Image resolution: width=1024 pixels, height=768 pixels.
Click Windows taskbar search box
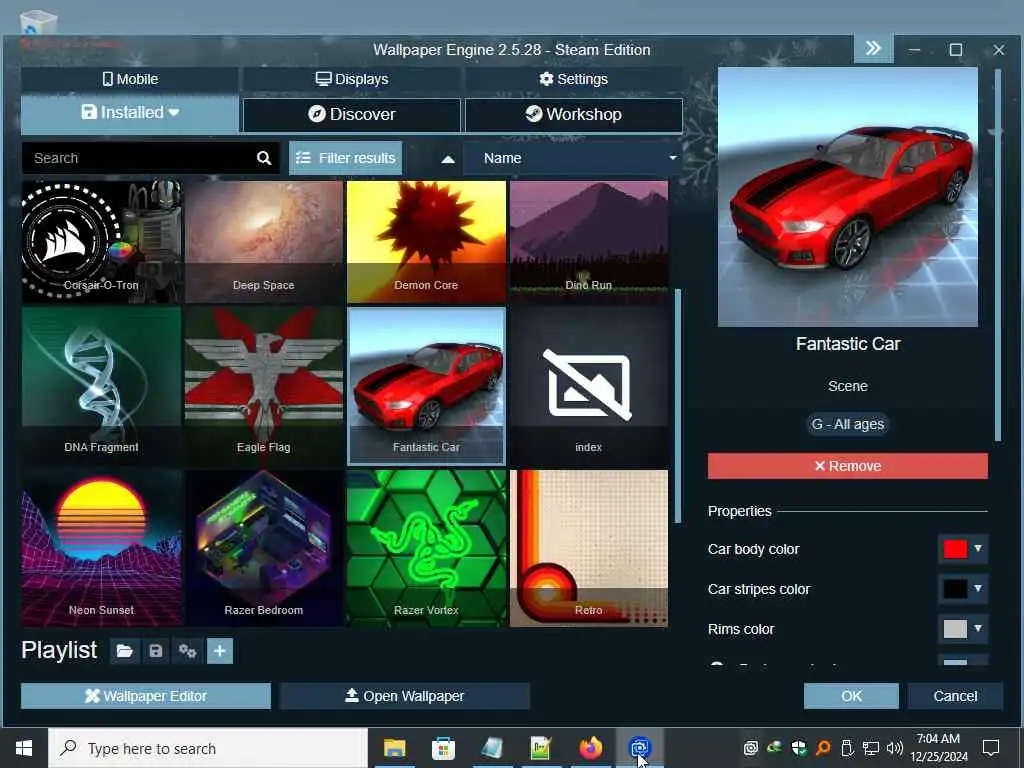tap(208, 748)
